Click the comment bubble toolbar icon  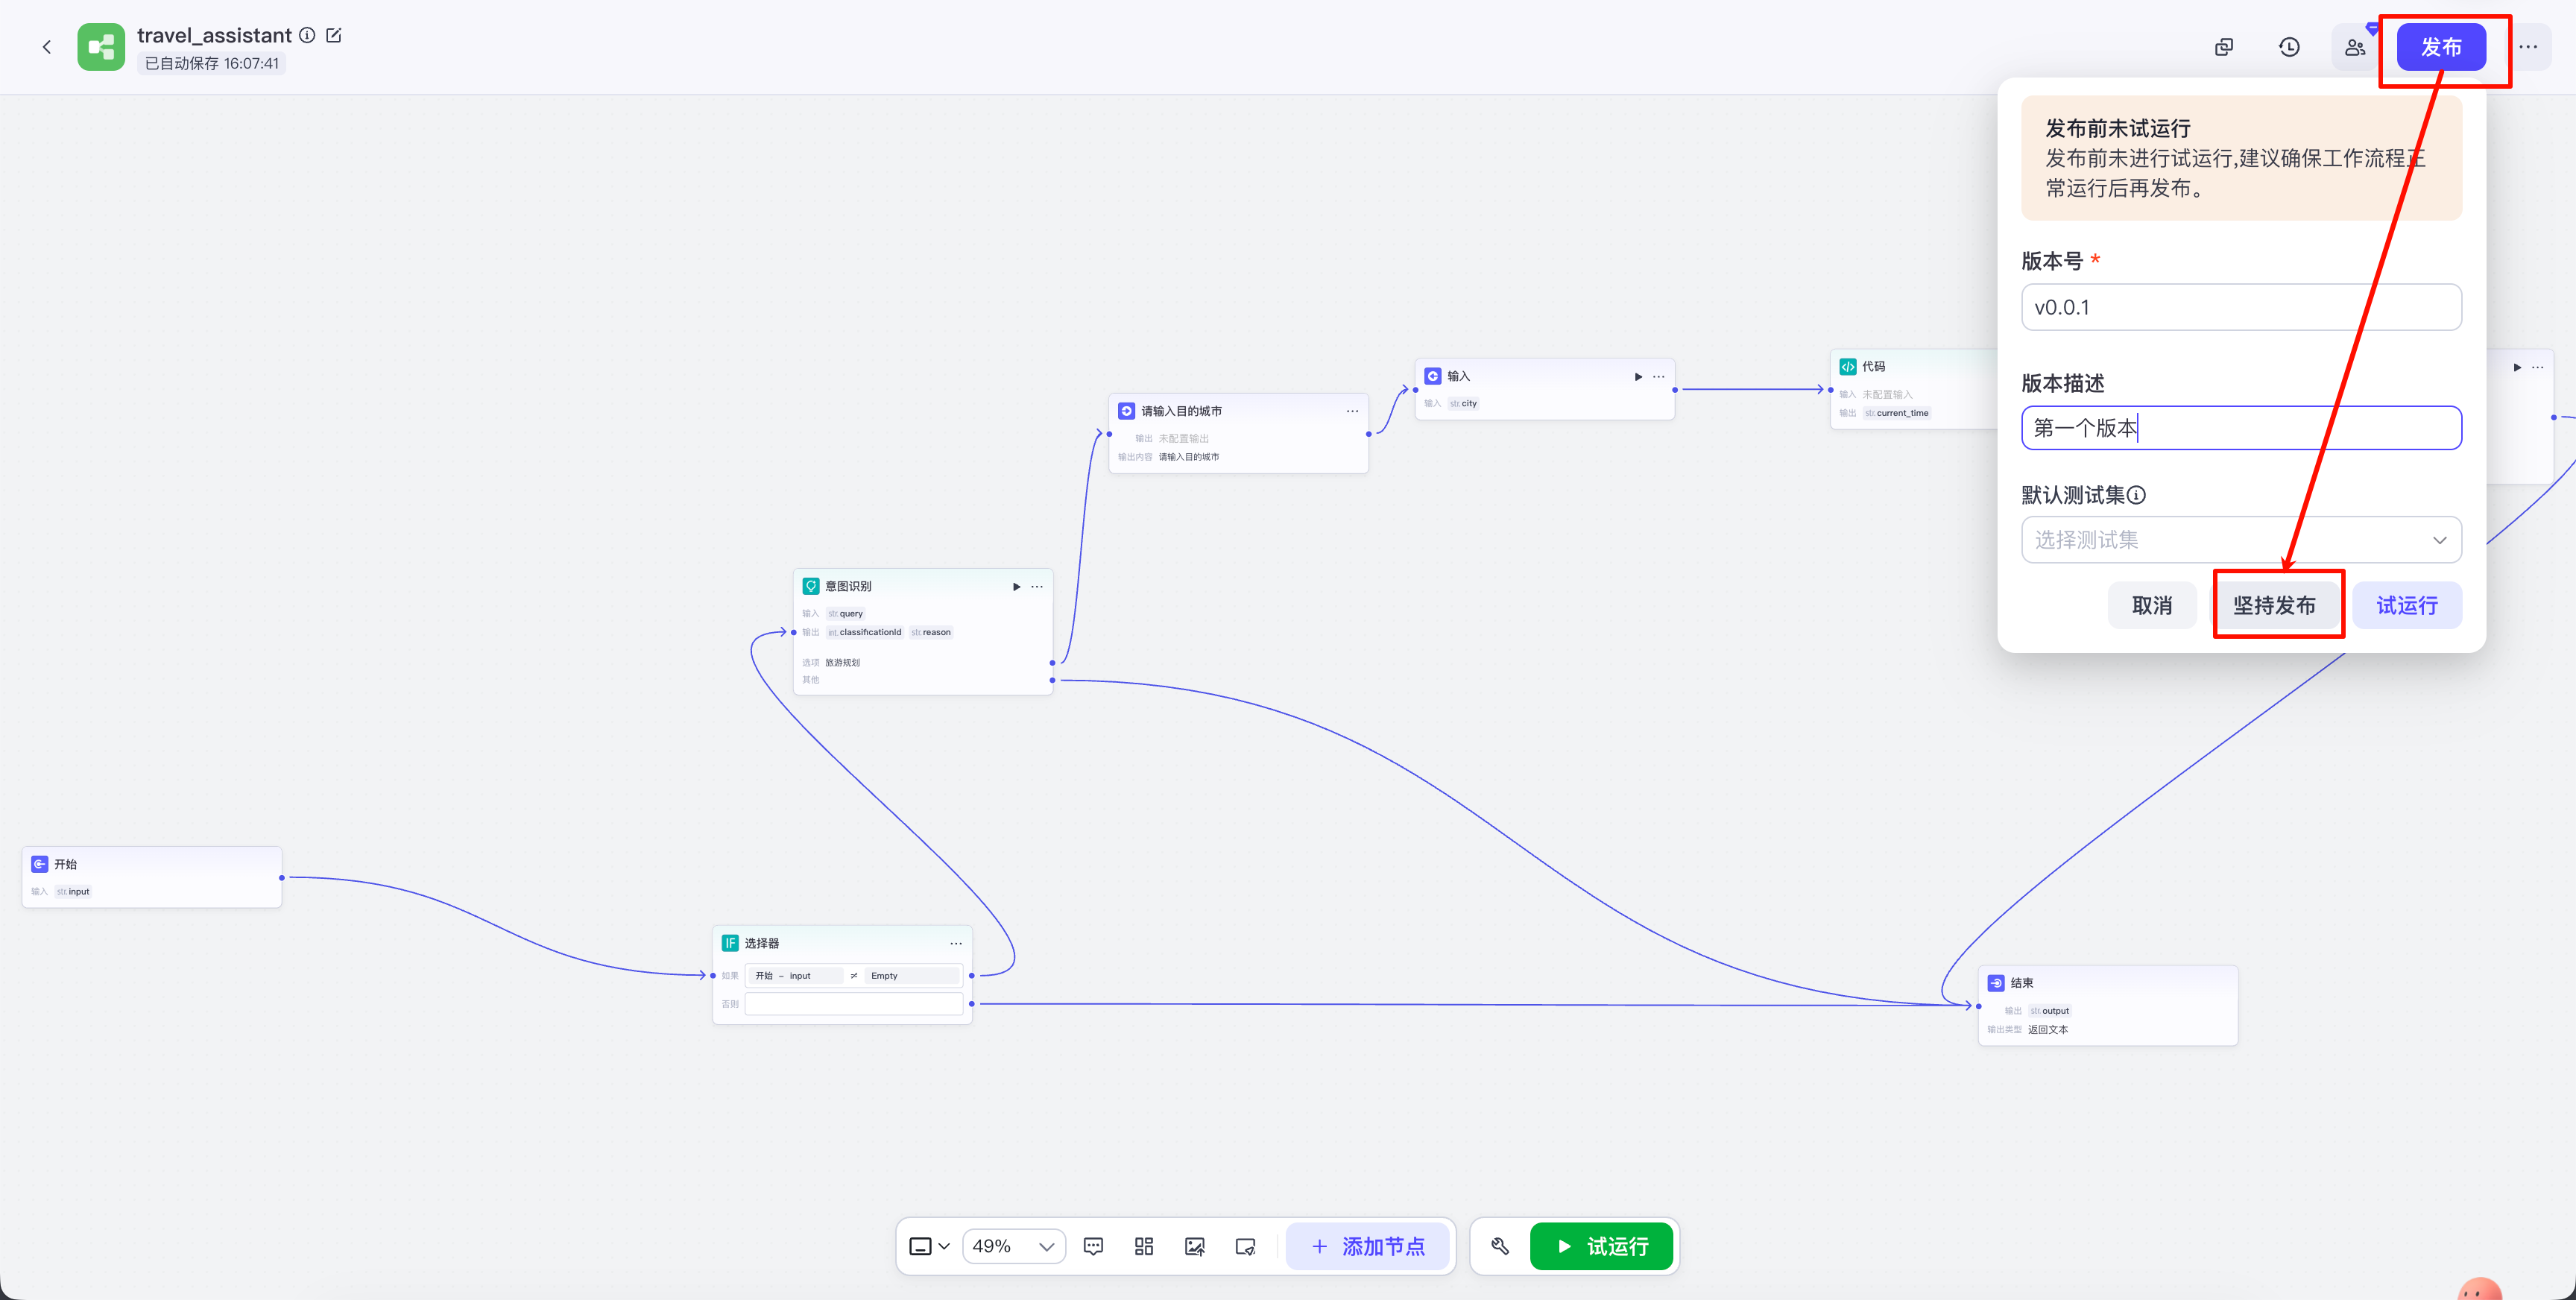point(1093,1246)
